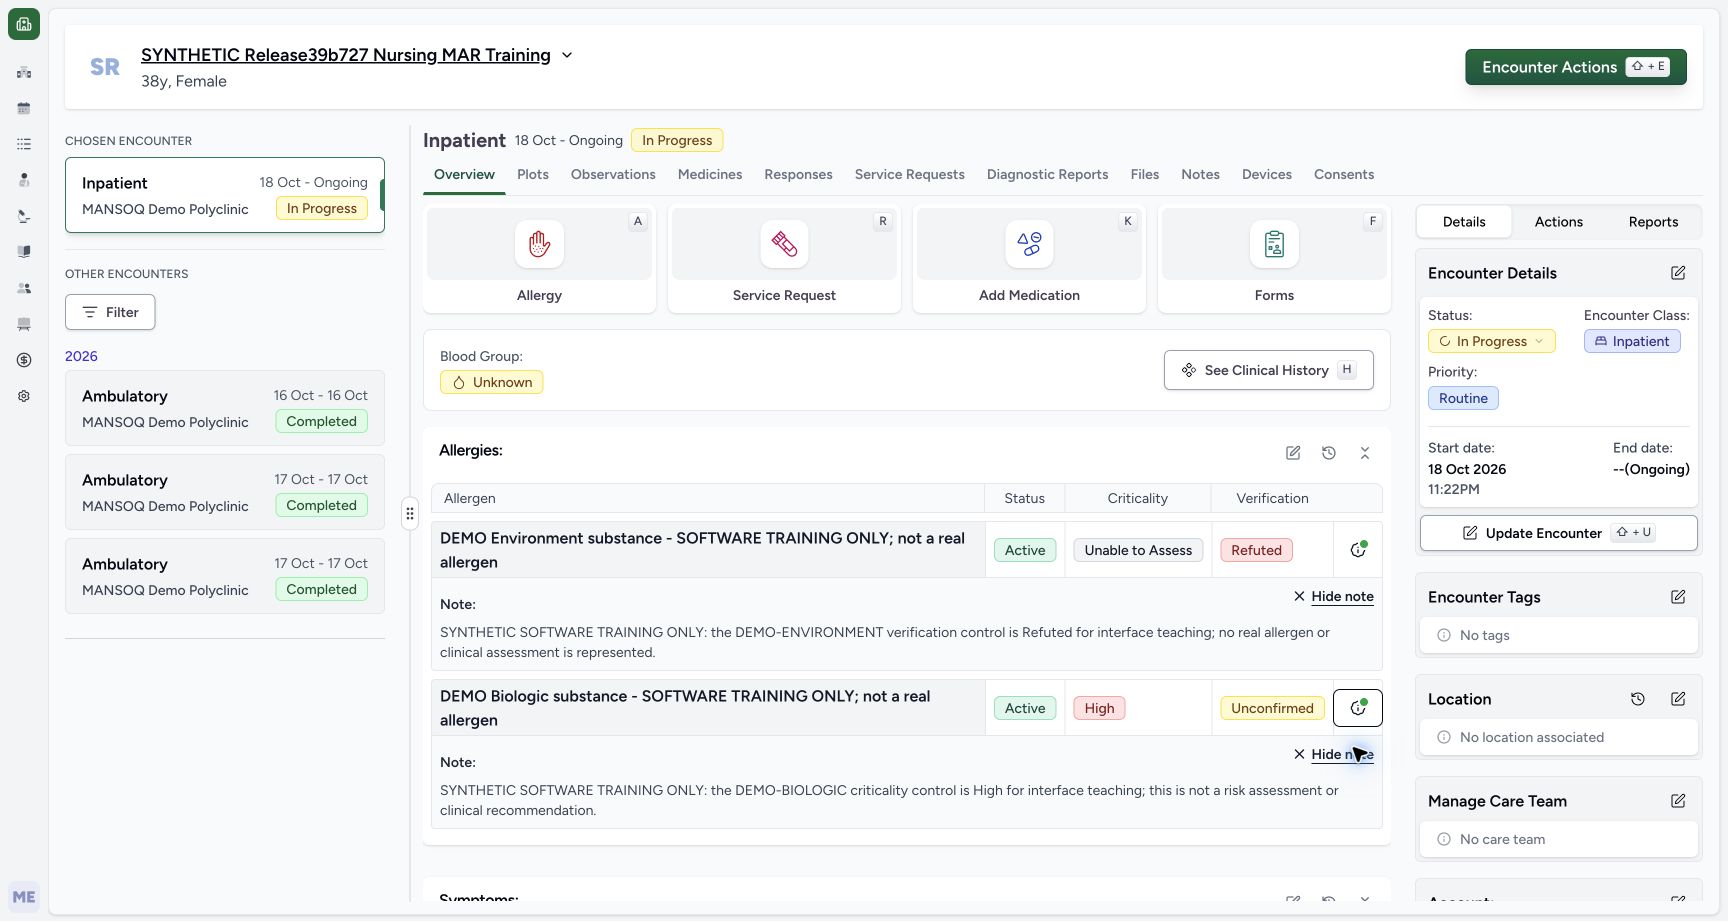
Task: Click the Unknown blood group badge
Action: [492, 382]
